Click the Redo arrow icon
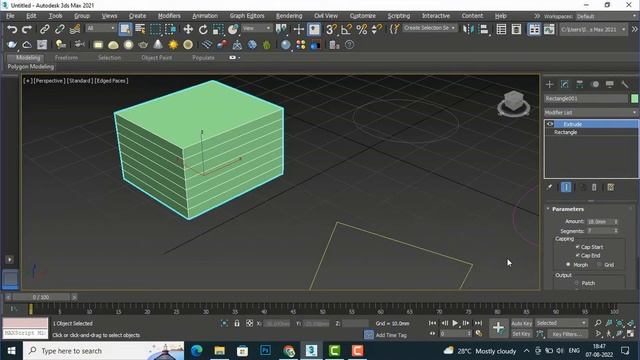640x360 pixels. coord(27,29)
